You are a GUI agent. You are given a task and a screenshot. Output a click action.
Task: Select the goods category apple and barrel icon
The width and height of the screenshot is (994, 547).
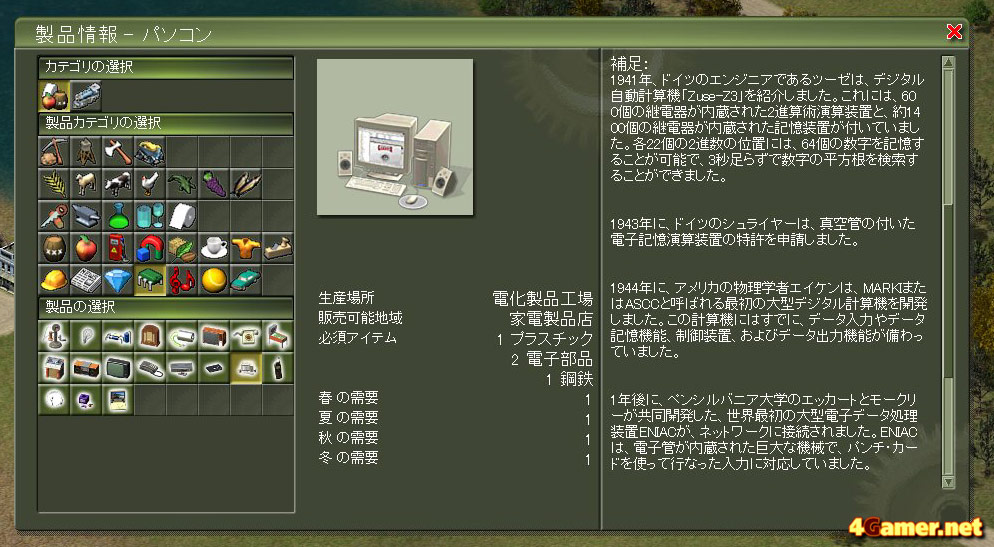click(x=54, y=96)
